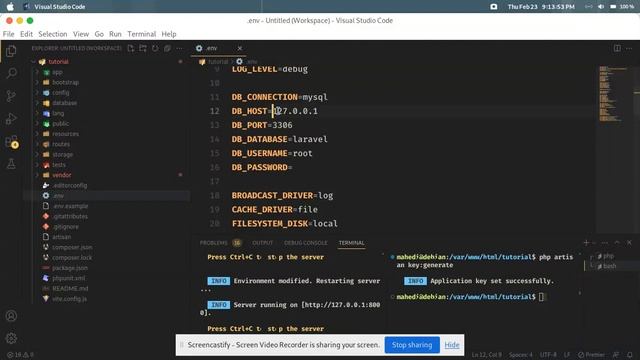Open editor more actions ellipsis

point(629,48)
